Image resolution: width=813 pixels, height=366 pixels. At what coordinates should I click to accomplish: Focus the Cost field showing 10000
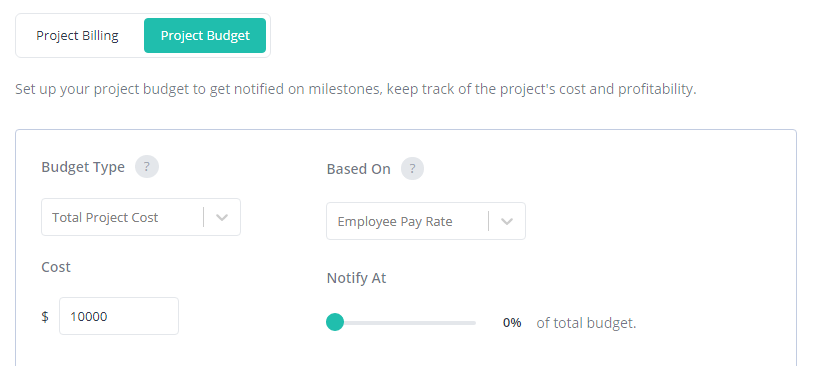click(x=119, y=316)
